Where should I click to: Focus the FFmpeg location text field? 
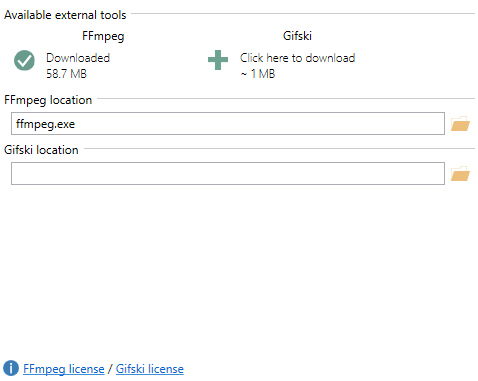click(228, 124)
